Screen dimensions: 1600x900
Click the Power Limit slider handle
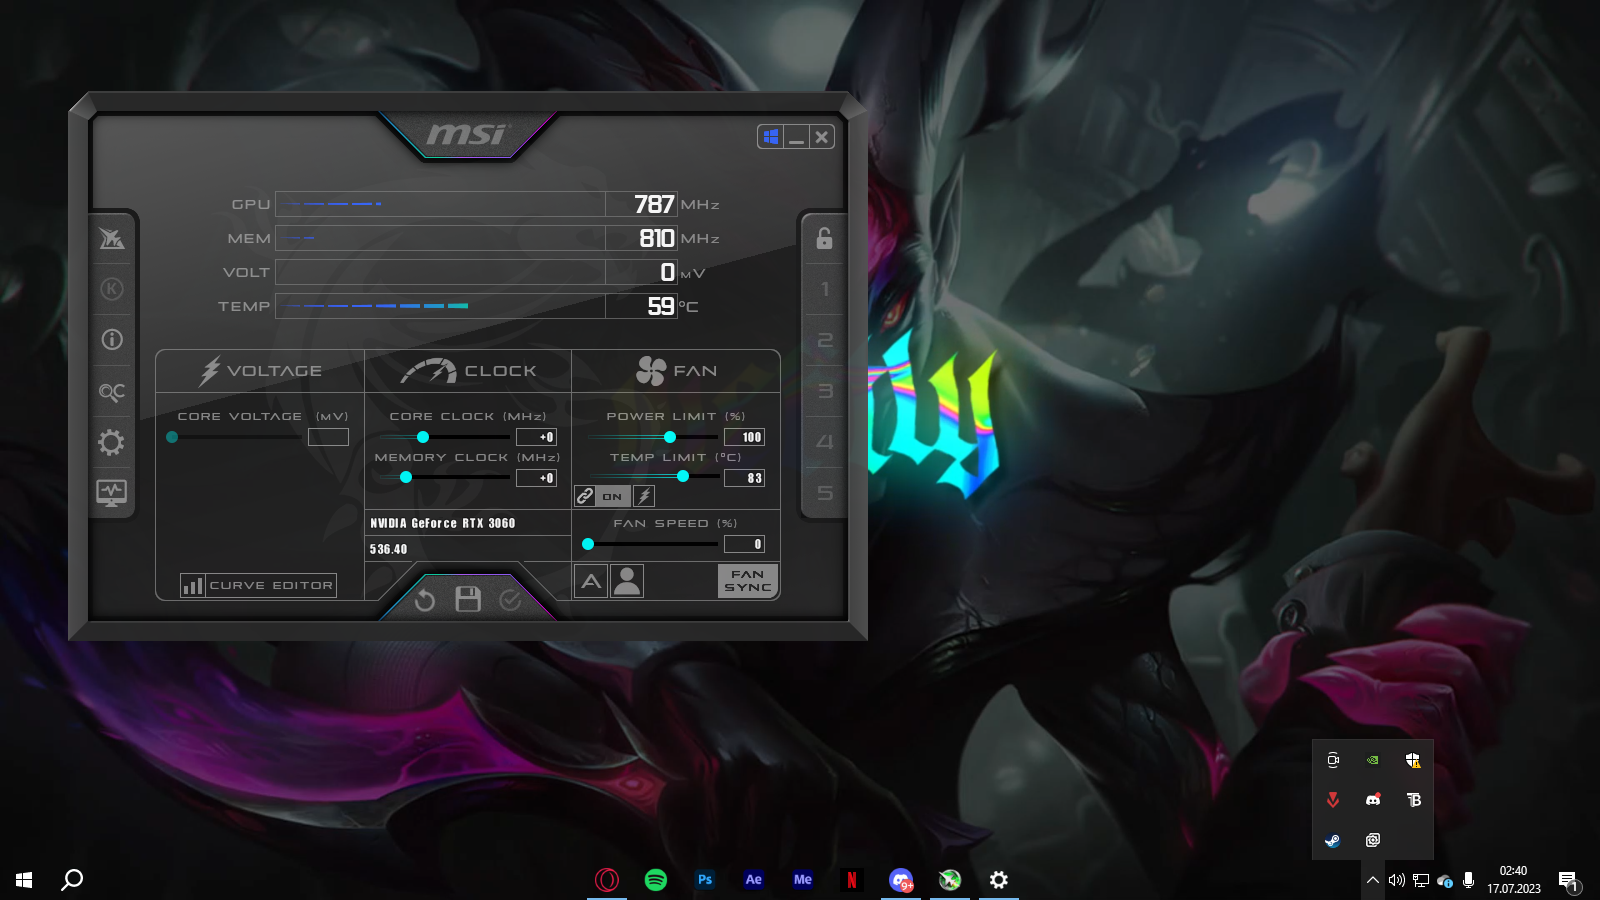click(670, 437)
